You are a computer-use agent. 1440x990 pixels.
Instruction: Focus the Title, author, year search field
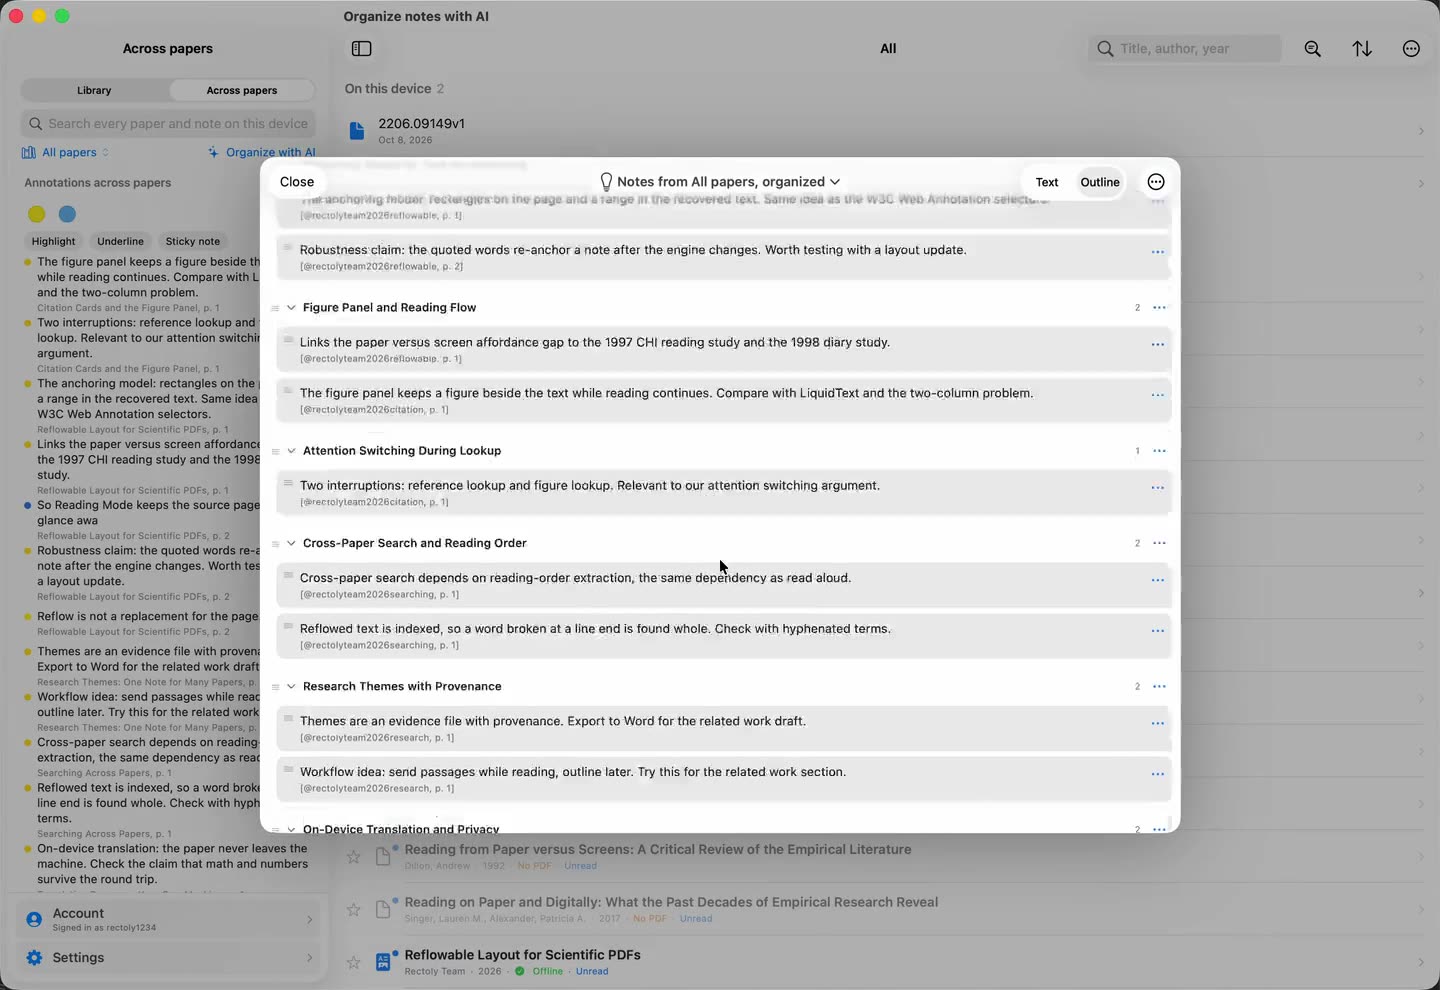(x=1185, y=49)
